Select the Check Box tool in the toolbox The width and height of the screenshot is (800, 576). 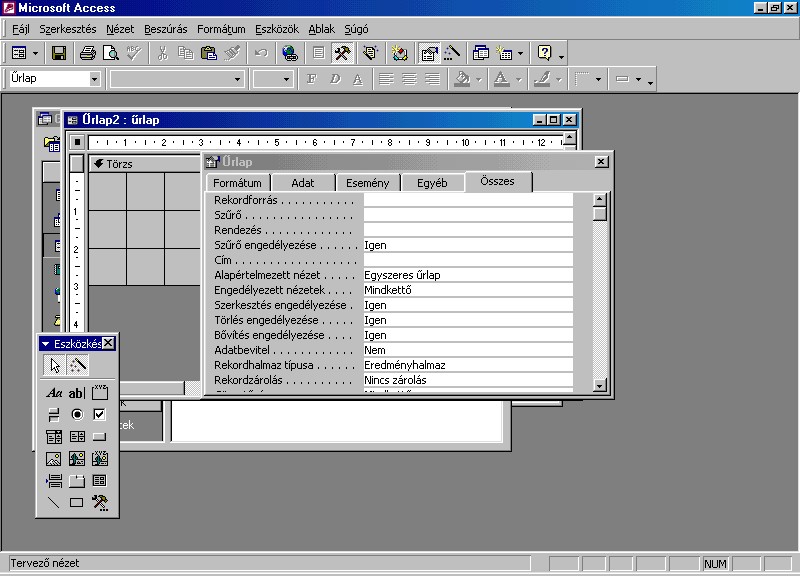click(x=99, y=414)
